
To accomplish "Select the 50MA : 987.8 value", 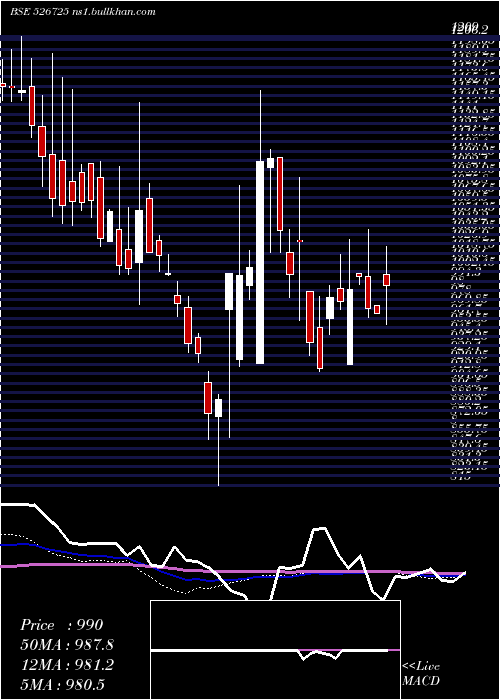I will 67,645.
